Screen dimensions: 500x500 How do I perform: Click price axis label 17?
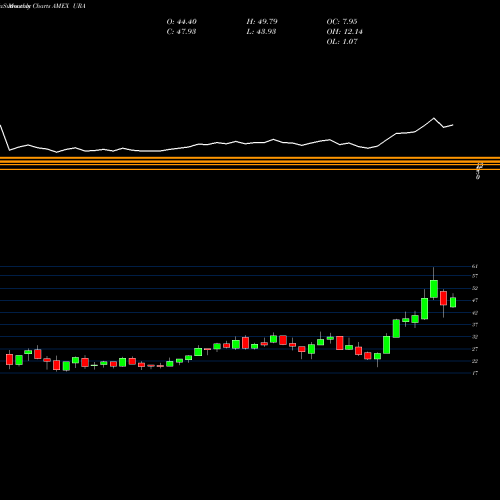click(475, 373)
